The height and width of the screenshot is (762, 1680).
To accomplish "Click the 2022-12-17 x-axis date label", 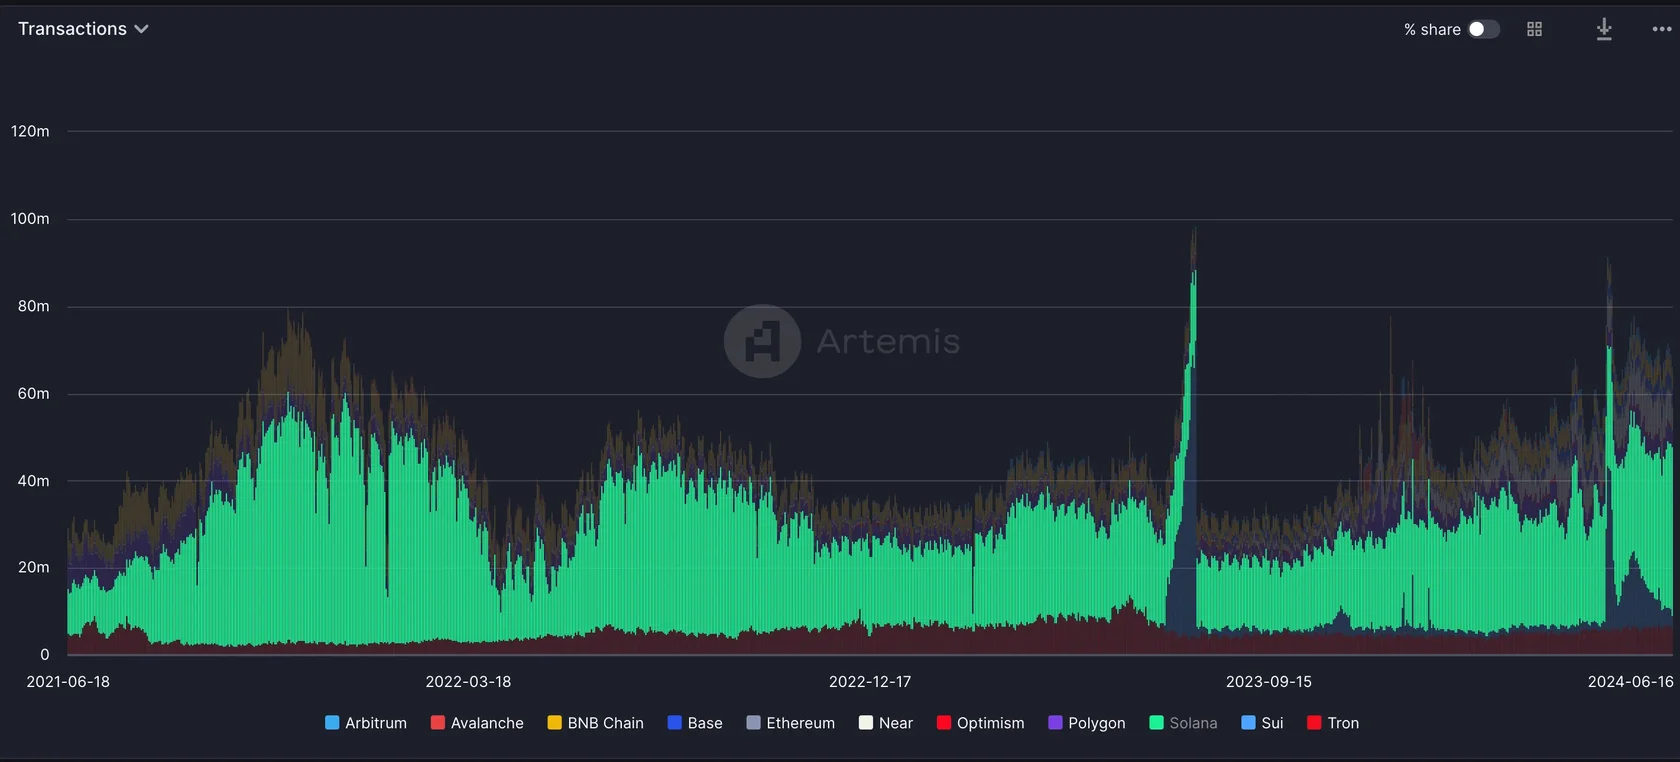I will pyautogui.click(x=870, y=682).
